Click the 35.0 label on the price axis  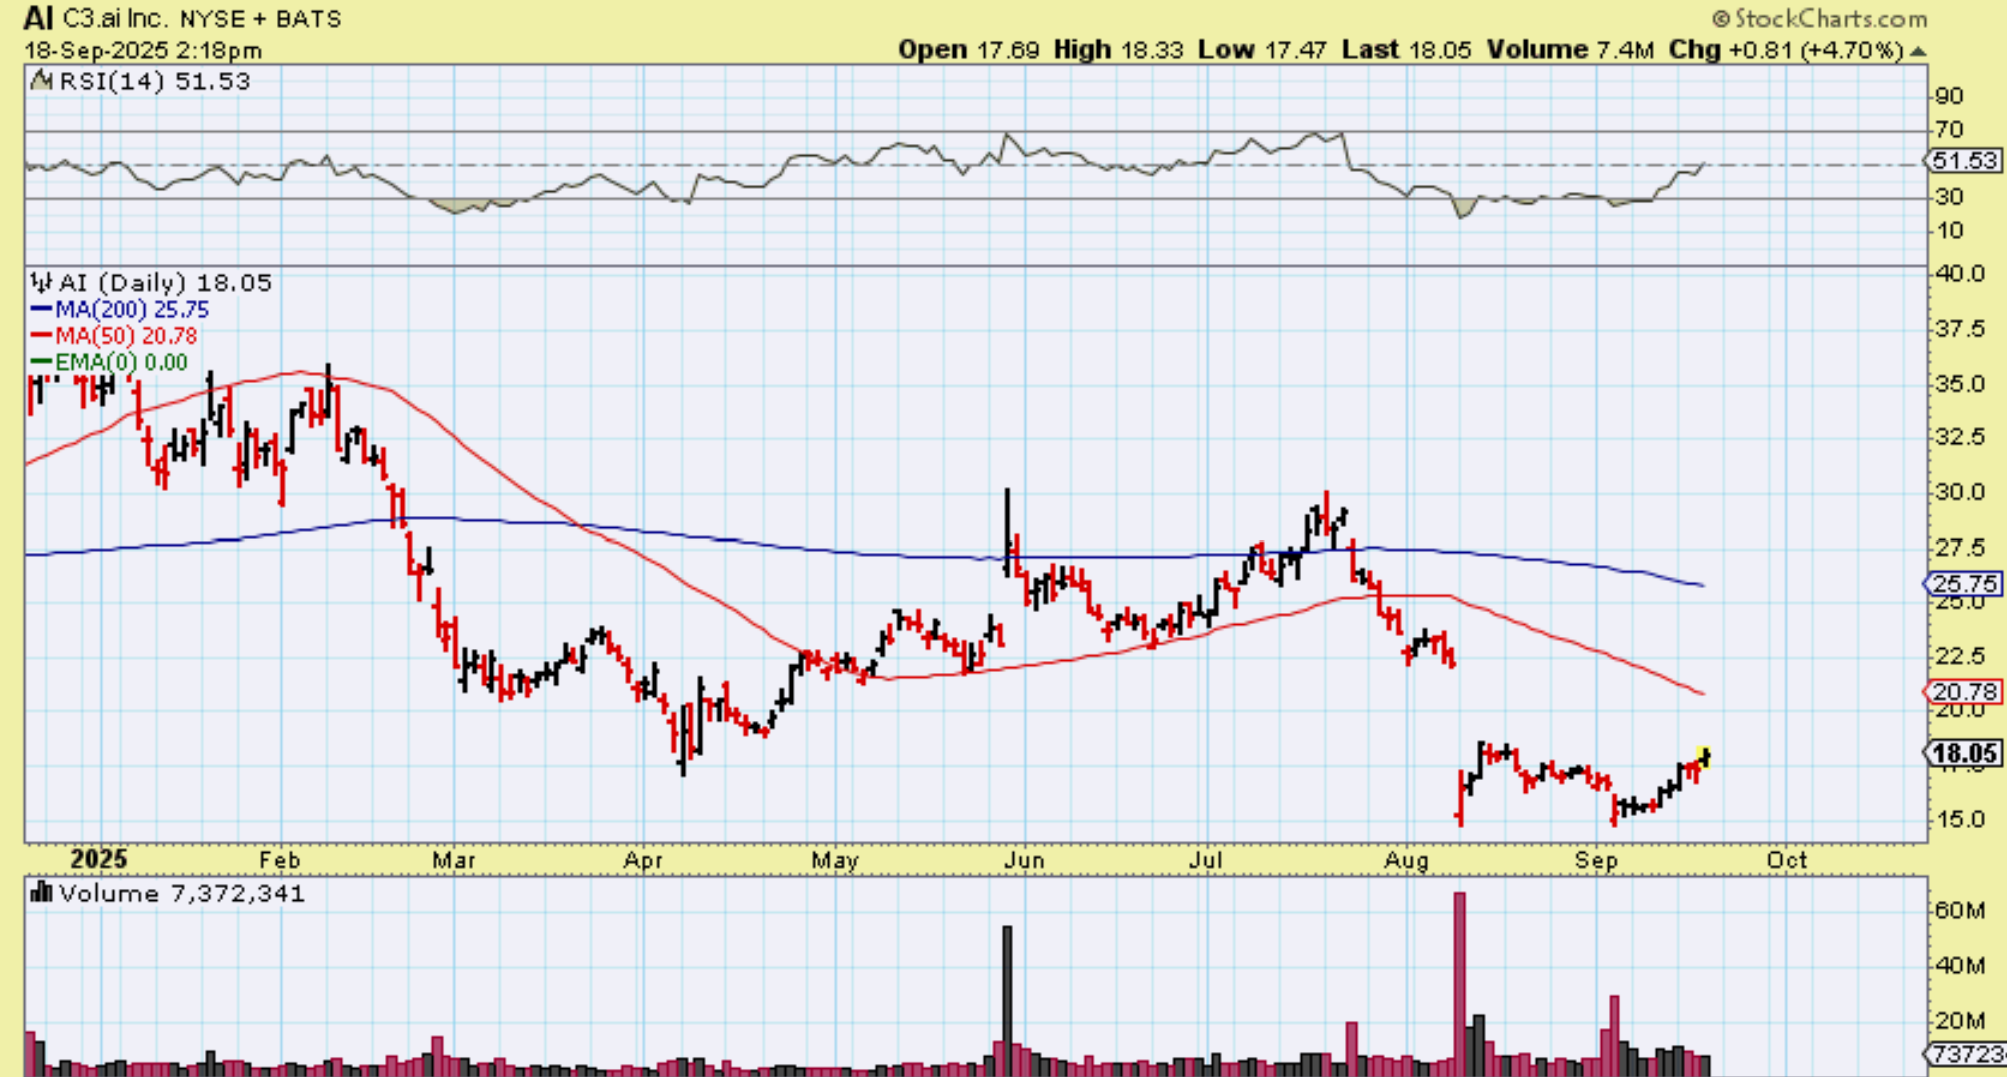click(x=1960, y=384)
